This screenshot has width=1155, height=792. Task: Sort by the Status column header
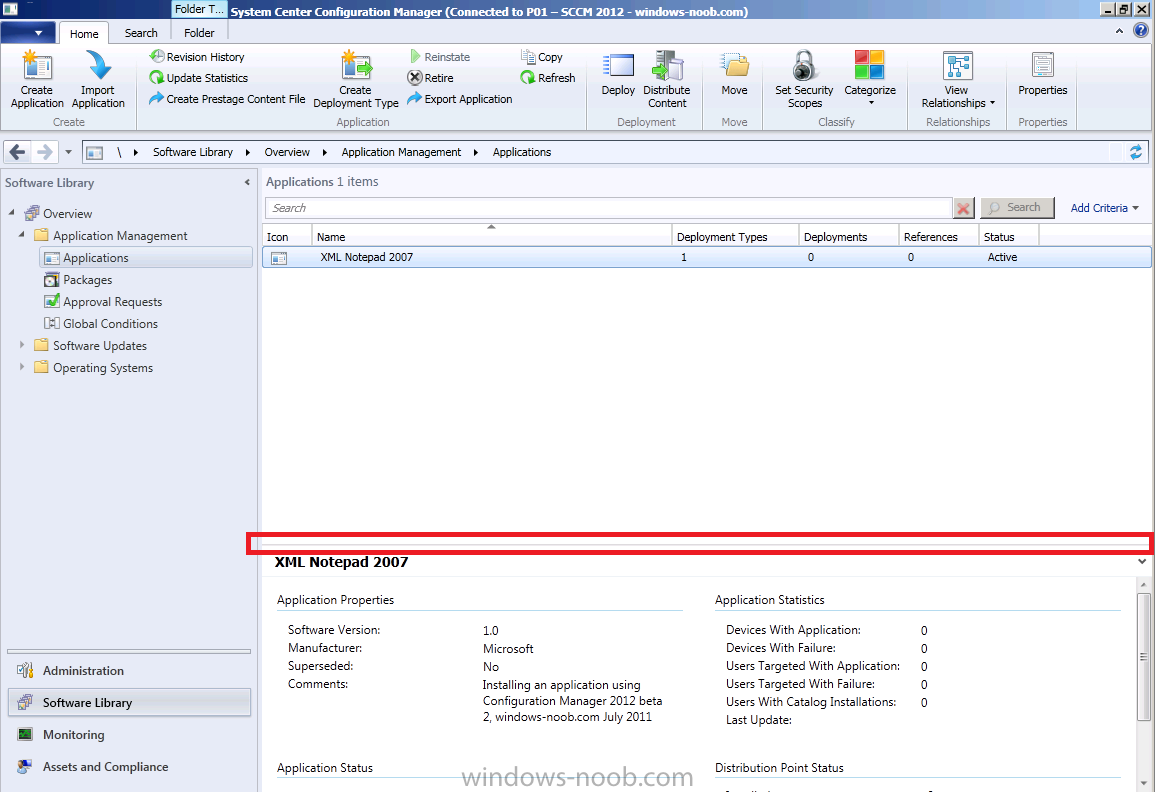[x=1008, y=236]
